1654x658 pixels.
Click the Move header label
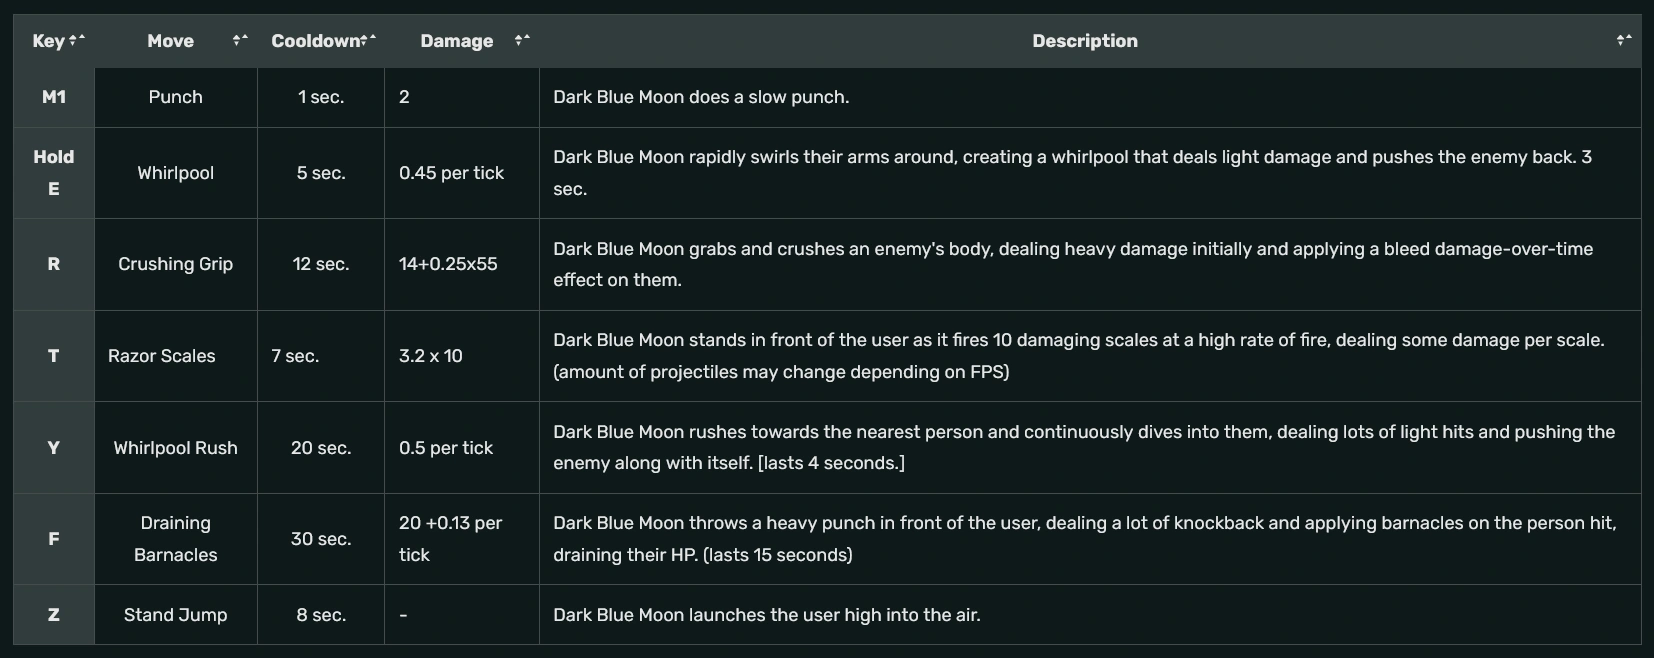pos(170,41)
